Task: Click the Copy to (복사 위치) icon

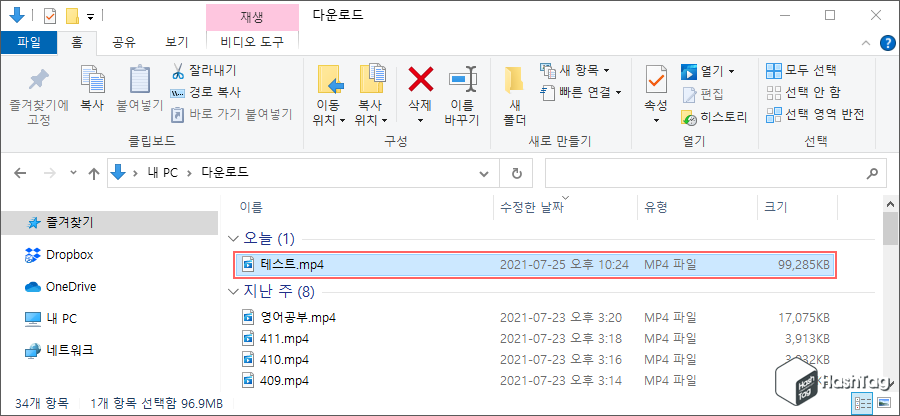Action: coord(372,80)
